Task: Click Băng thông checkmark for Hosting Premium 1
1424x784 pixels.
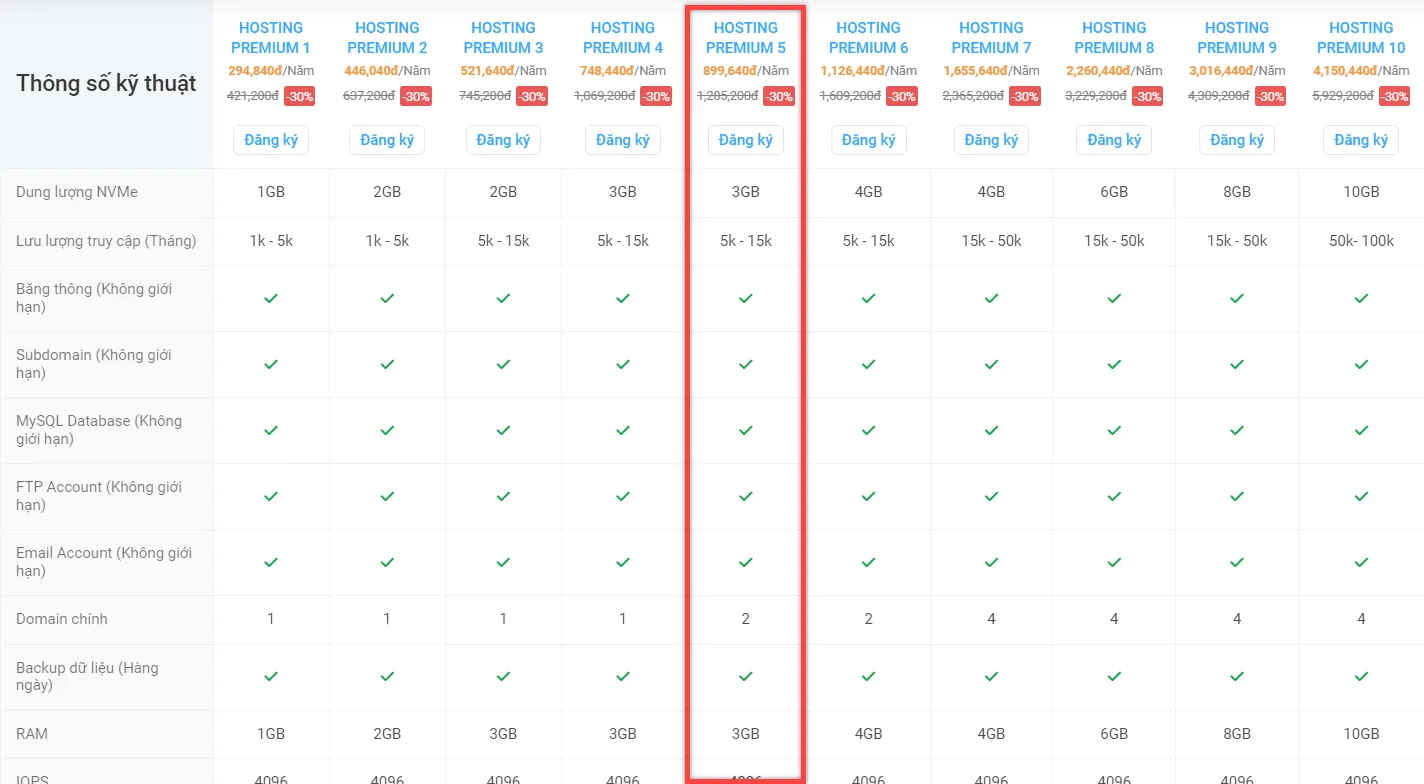Action: point(271,298)
